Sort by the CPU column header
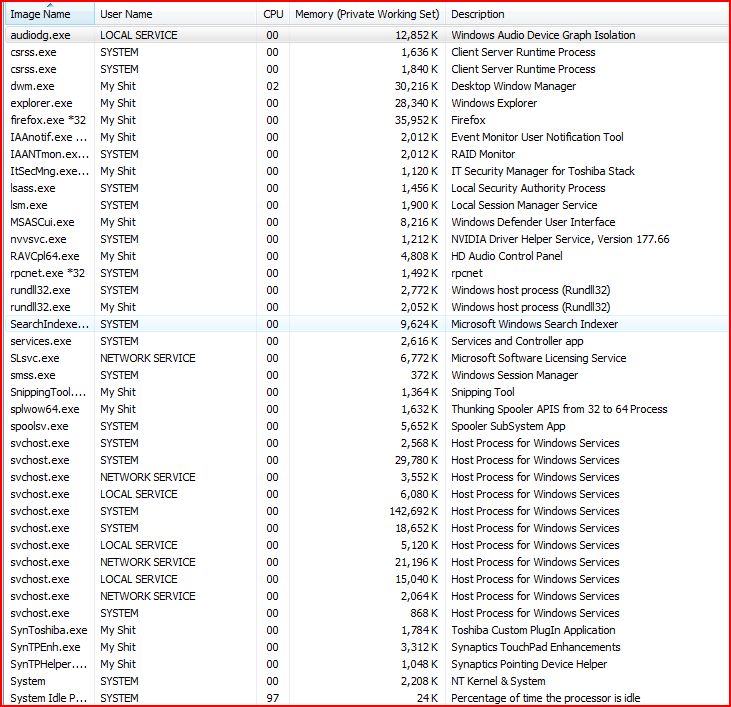Image resolution: width=731 pixels, height=707 pixels. 273,14
